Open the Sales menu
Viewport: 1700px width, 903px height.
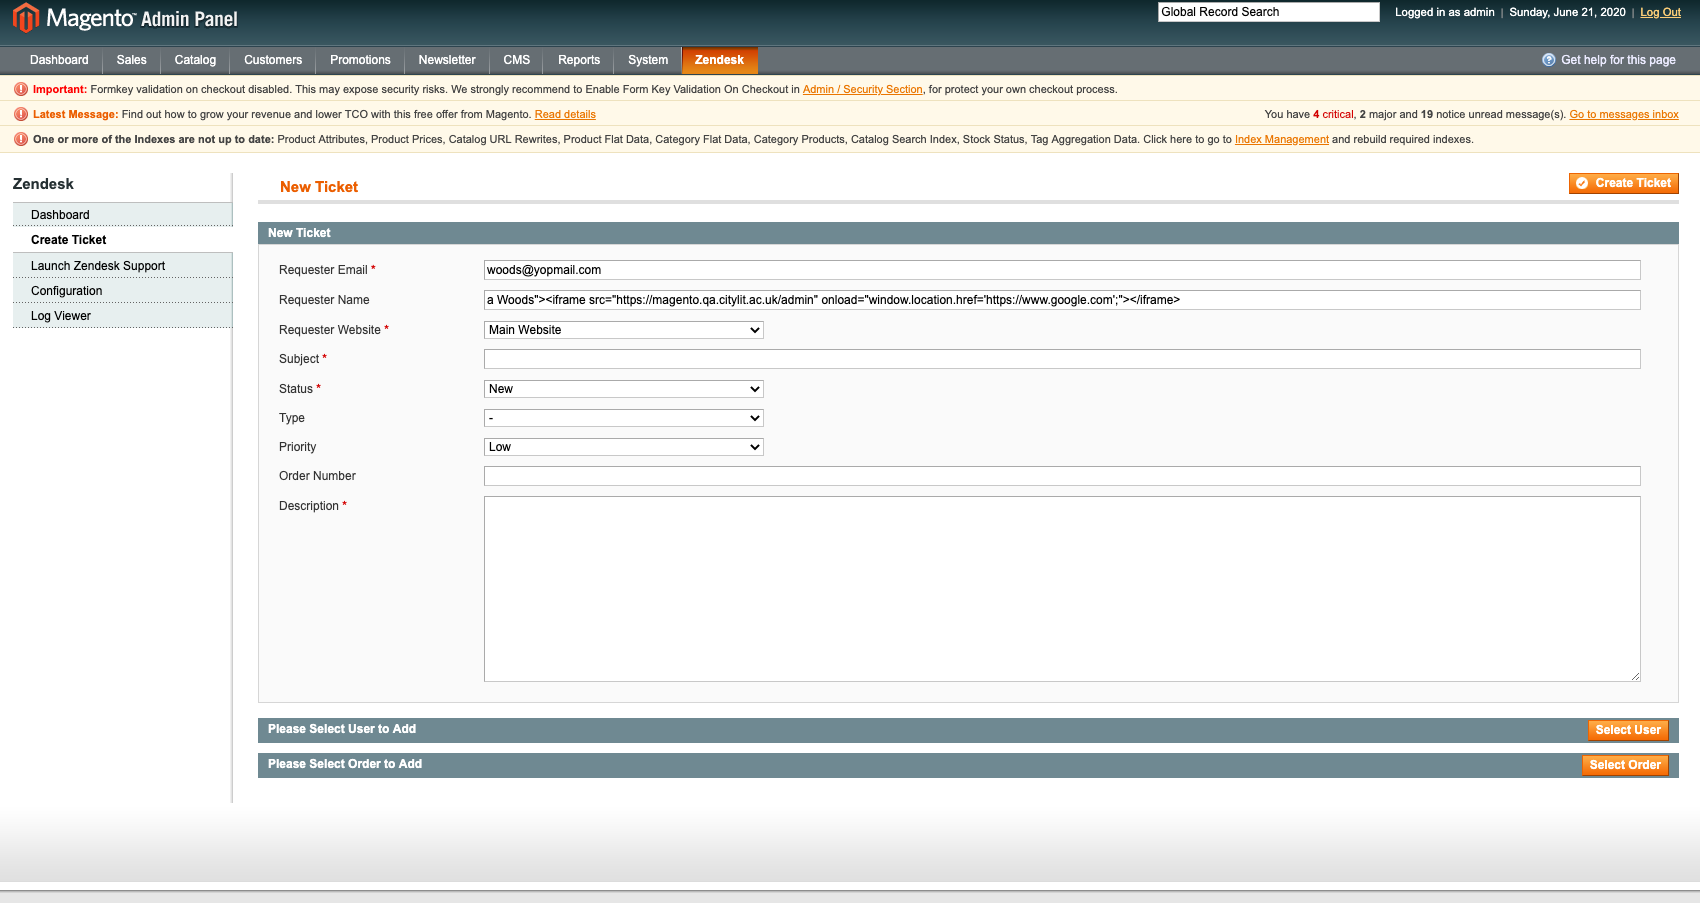(x=131, y=60)
